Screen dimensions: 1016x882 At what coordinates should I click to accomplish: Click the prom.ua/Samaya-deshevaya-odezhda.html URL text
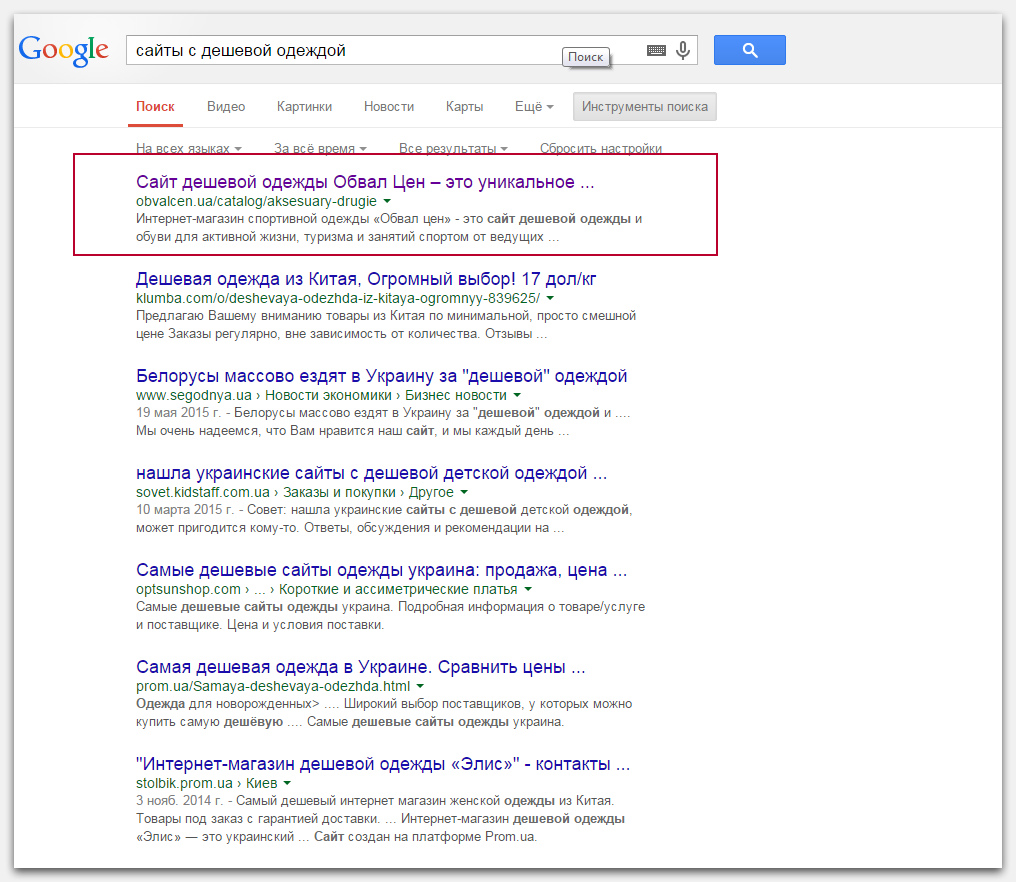(273, 686)
